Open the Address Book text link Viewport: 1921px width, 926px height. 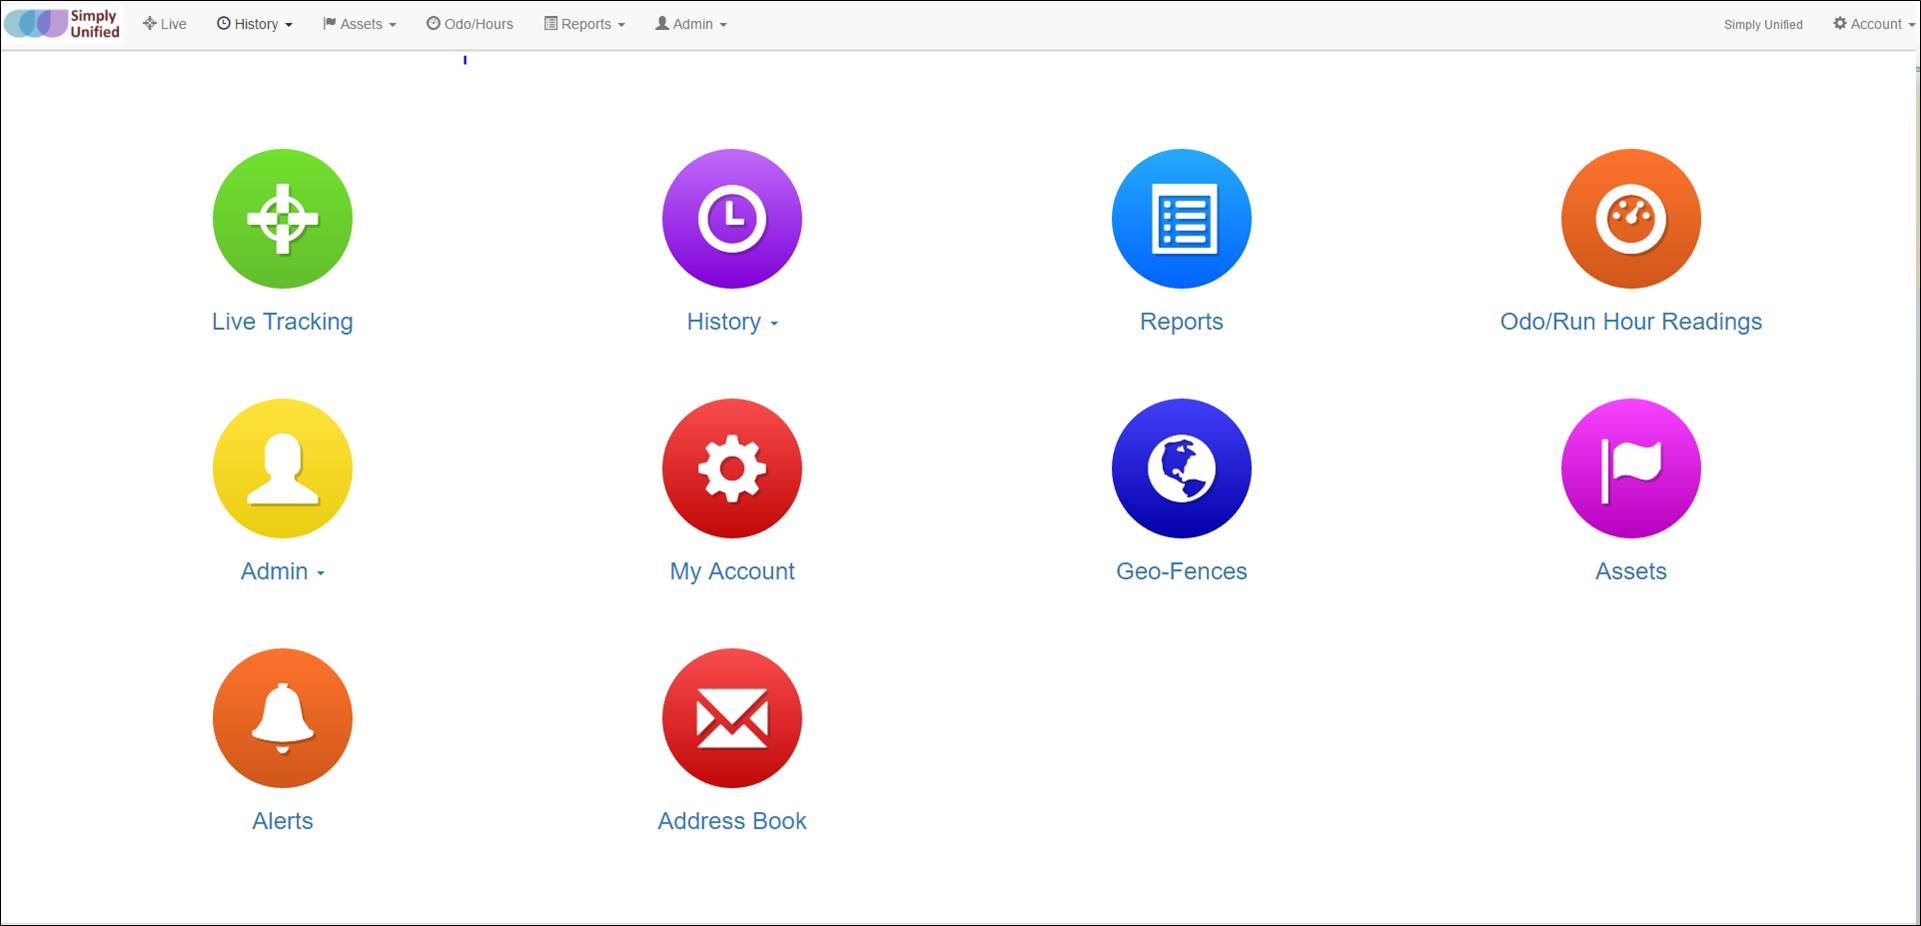(732, 821)
